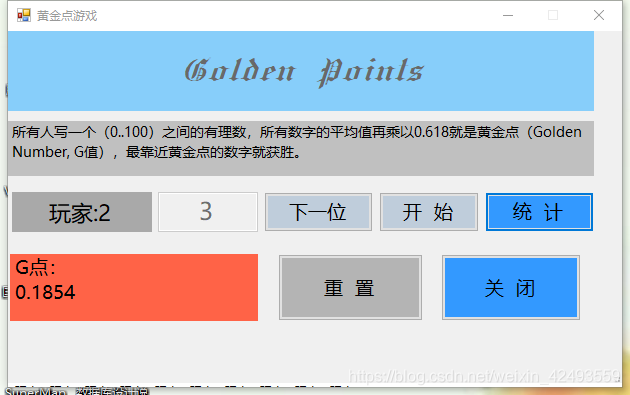
Task: Click the disabled maximize button
Action: pos(553,15)
